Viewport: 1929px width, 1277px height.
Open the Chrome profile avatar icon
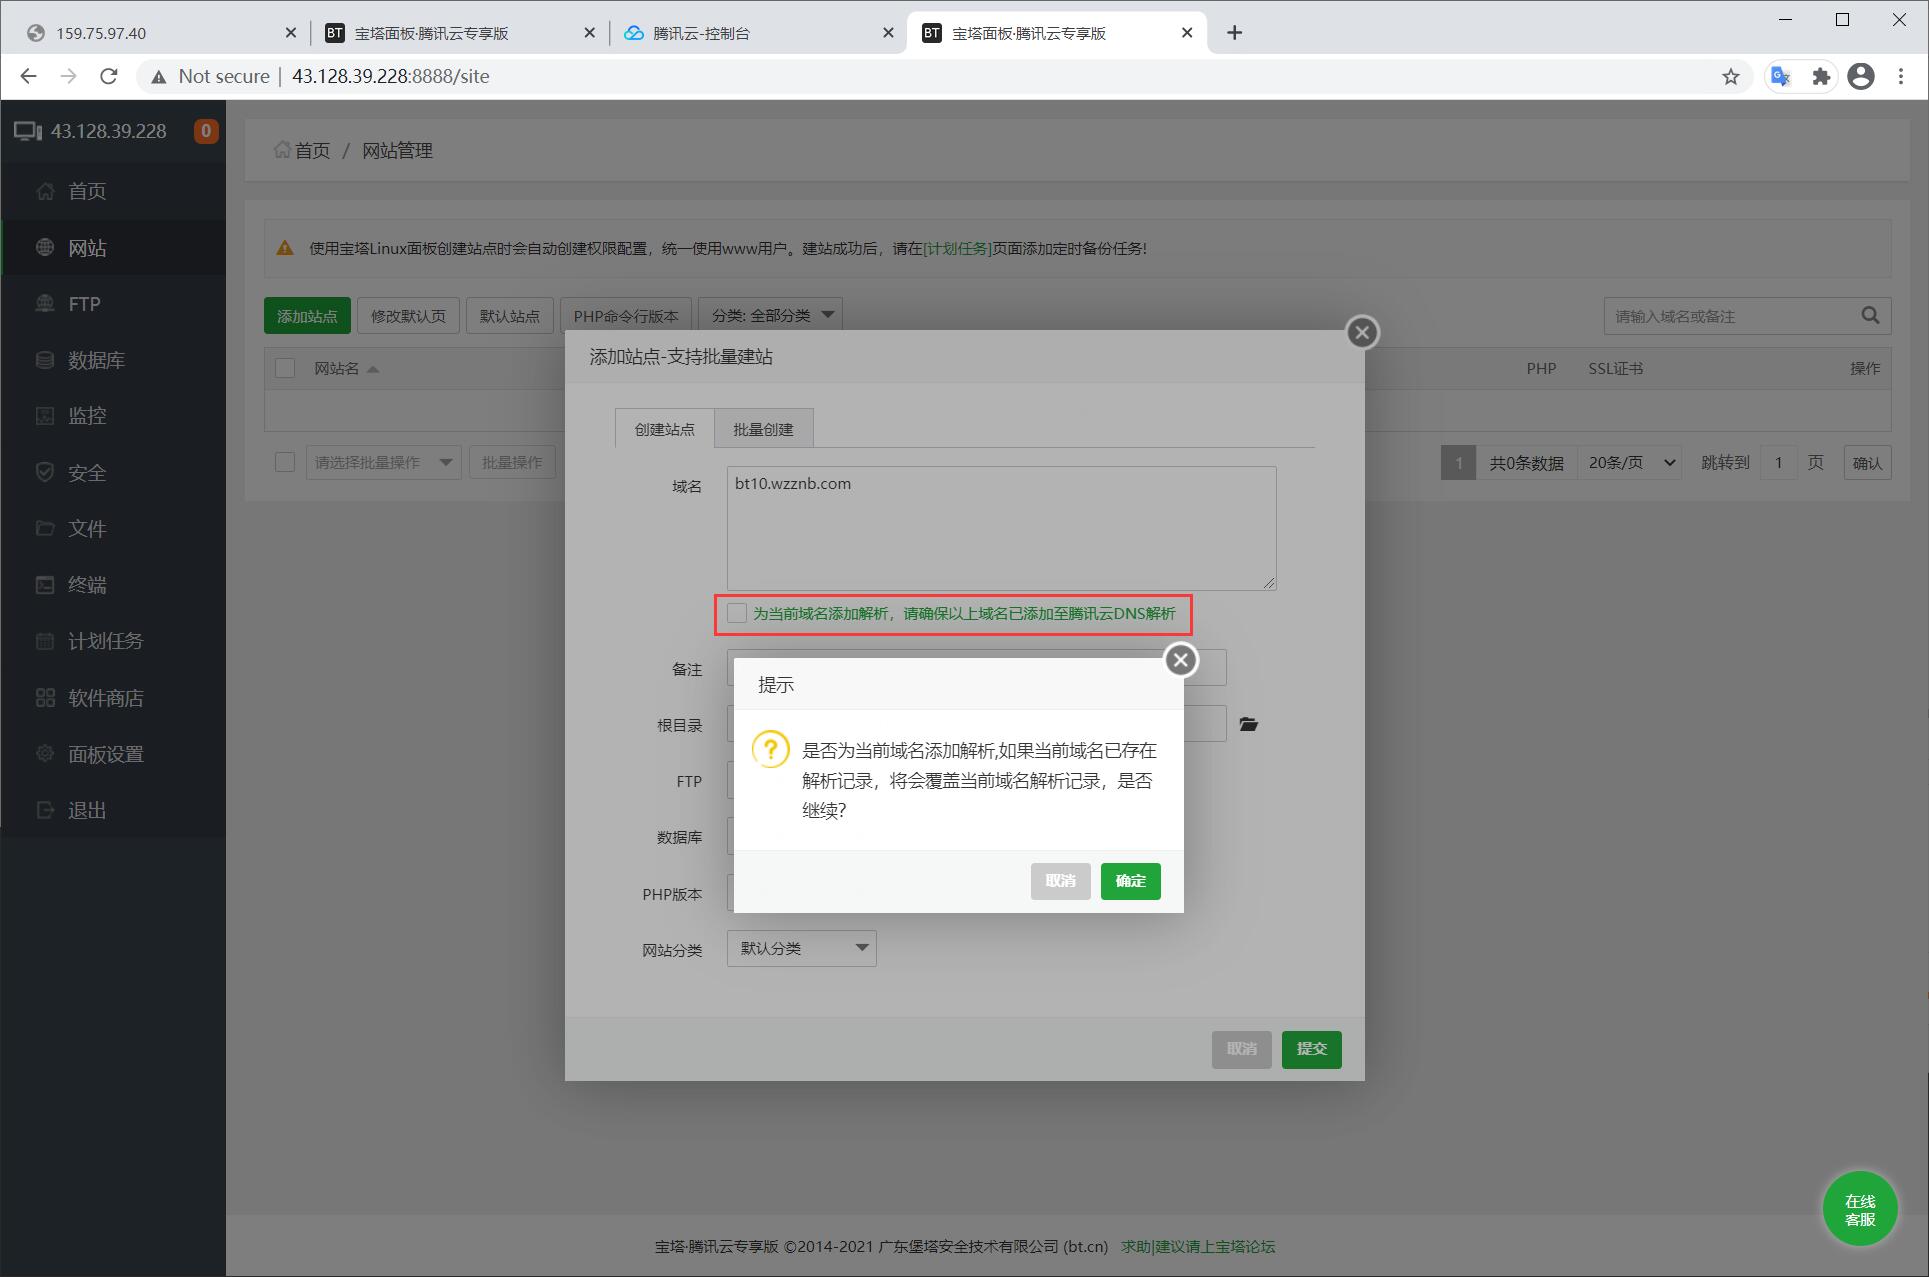point(1861,76)
